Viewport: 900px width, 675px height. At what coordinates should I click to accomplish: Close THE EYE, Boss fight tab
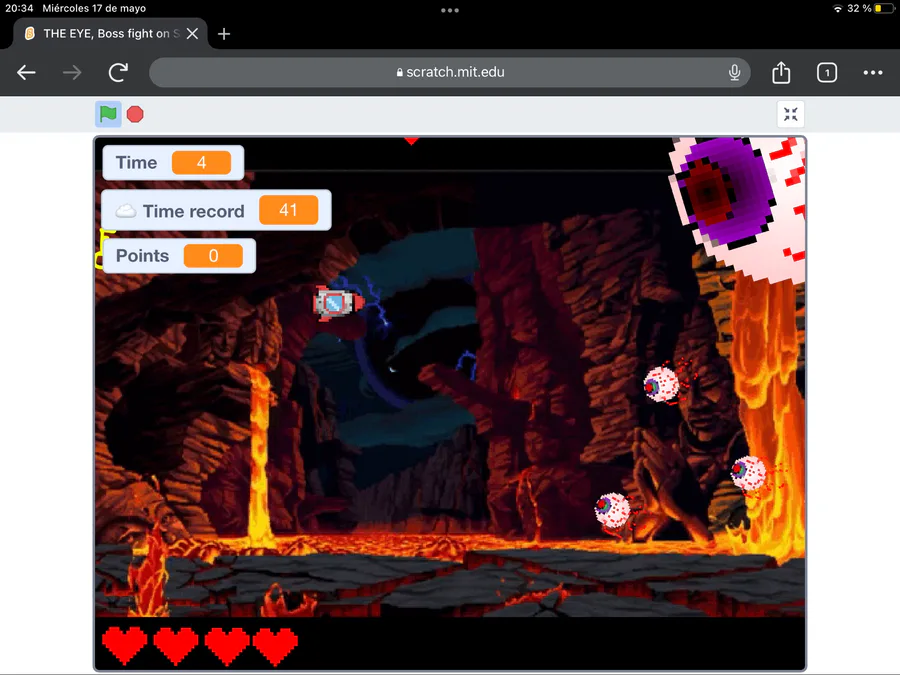pyautogui.click(x=192, y=34)
